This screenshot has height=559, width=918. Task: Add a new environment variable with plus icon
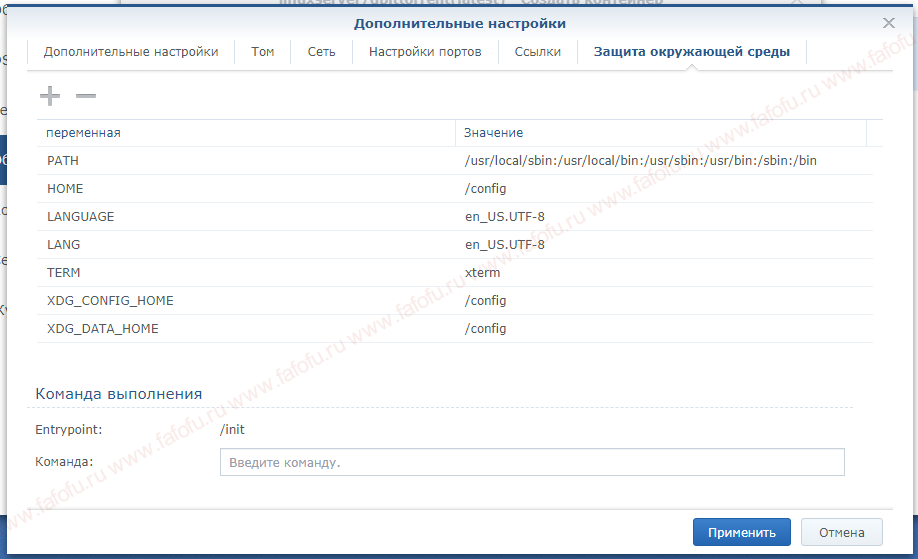click(x=50, y=95)
